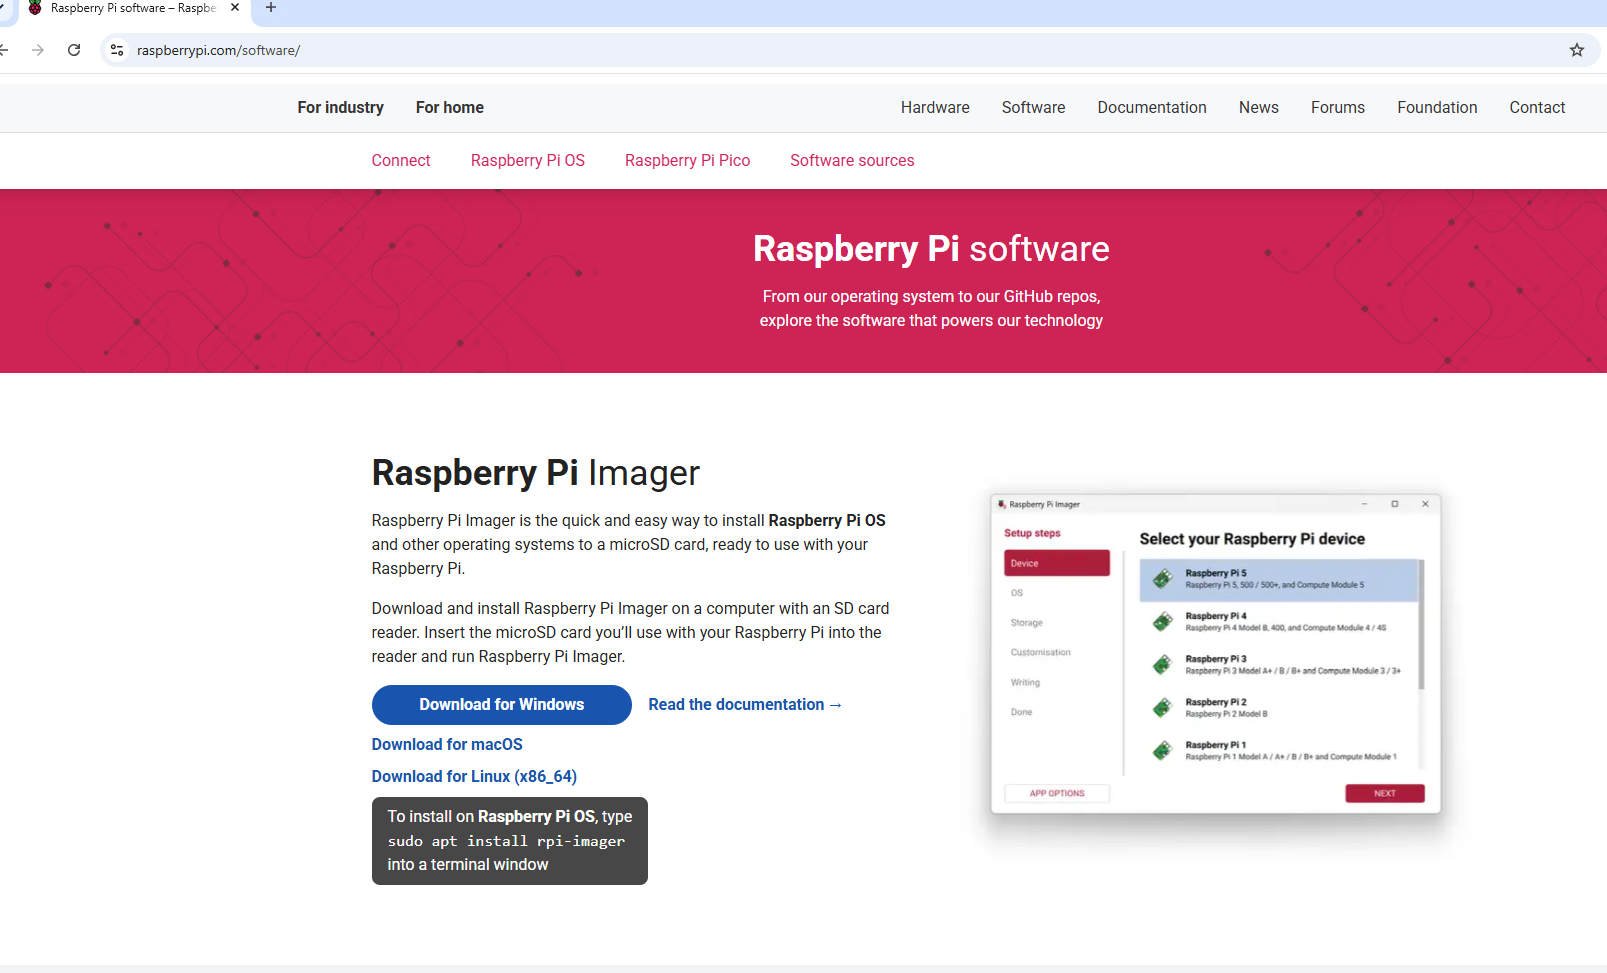Open the Forums link
Screen dimensions: 1607x973
pos(1338,107)
